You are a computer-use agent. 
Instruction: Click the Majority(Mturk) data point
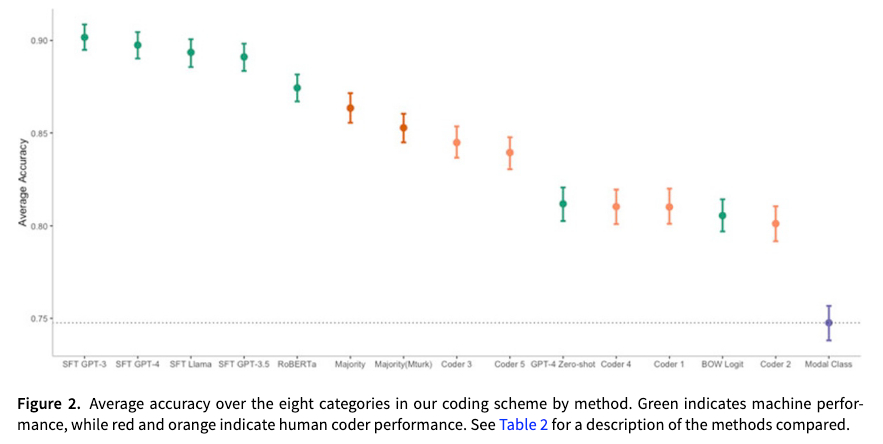click(403, 128)
